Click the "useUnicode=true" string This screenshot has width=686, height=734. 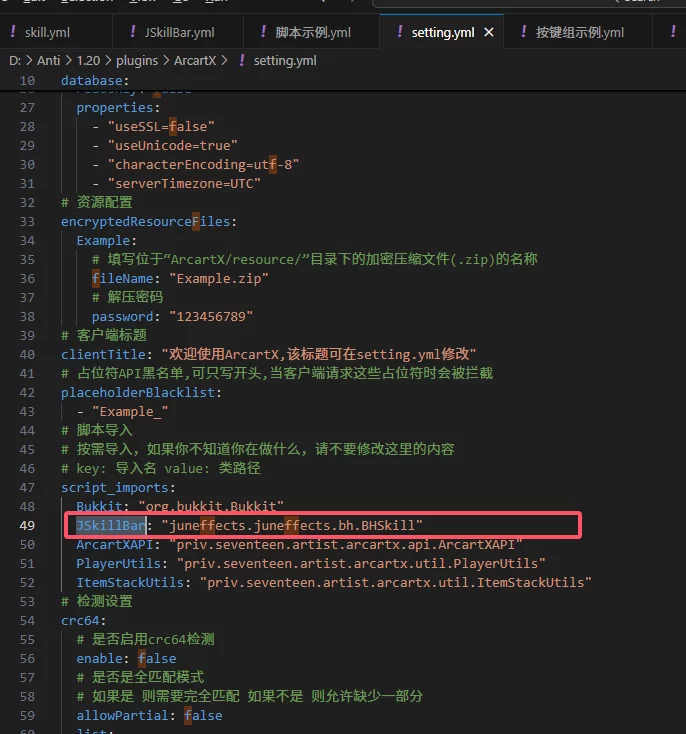173,146
